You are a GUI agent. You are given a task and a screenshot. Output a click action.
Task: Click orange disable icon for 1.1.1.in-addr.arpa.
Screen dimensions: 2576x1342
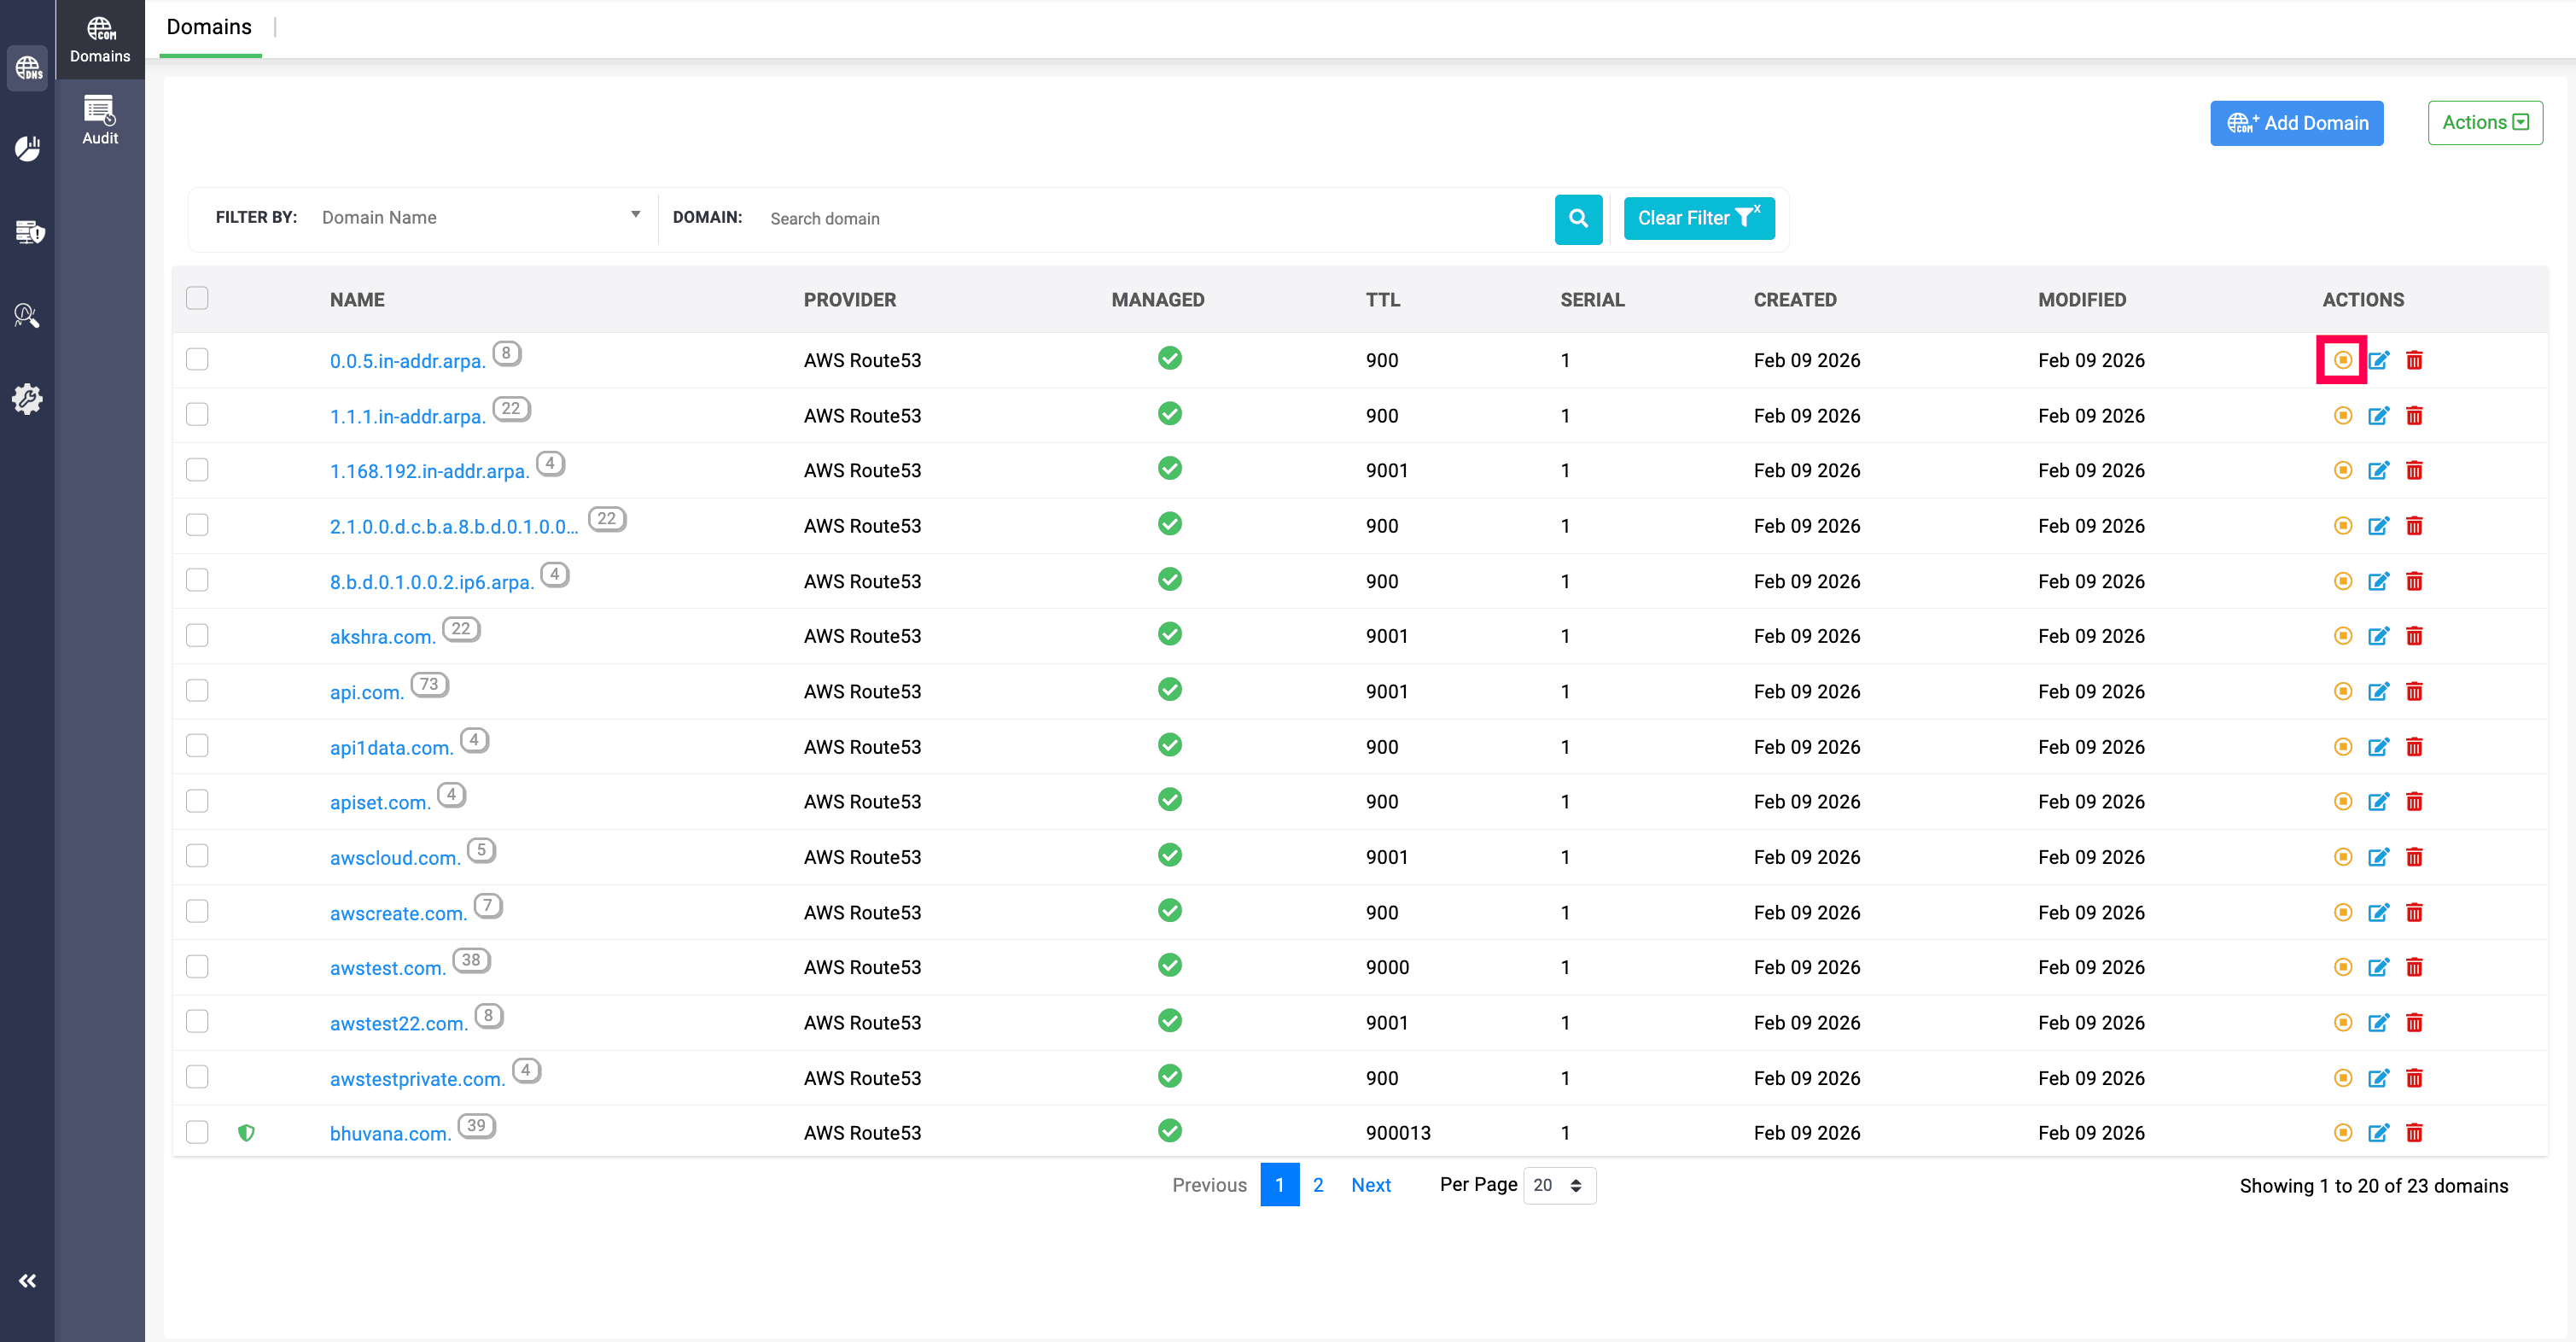coord(2342,415)
